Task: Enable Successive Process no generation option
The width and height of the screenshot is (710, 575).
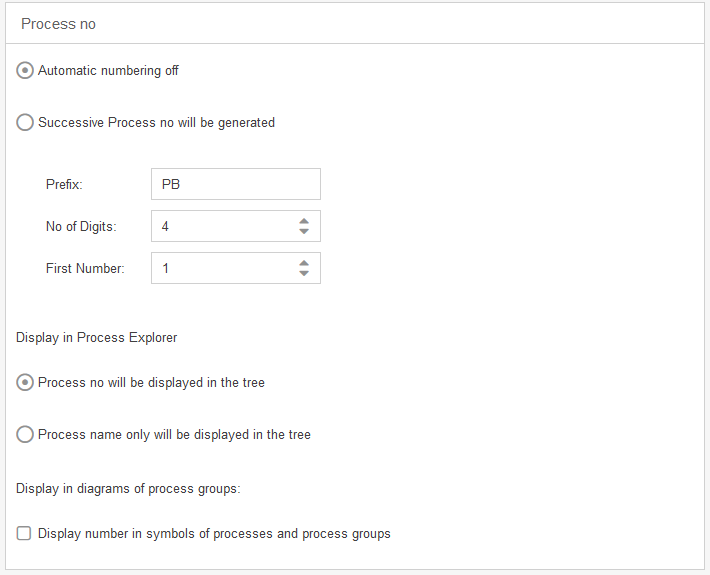Action: (x=25, y=123)
